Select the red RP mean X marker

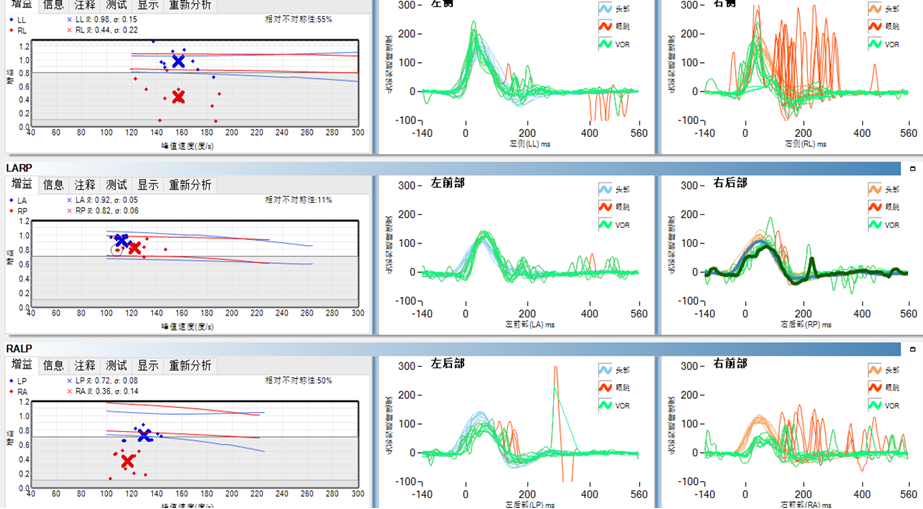[x=135, y=248]
